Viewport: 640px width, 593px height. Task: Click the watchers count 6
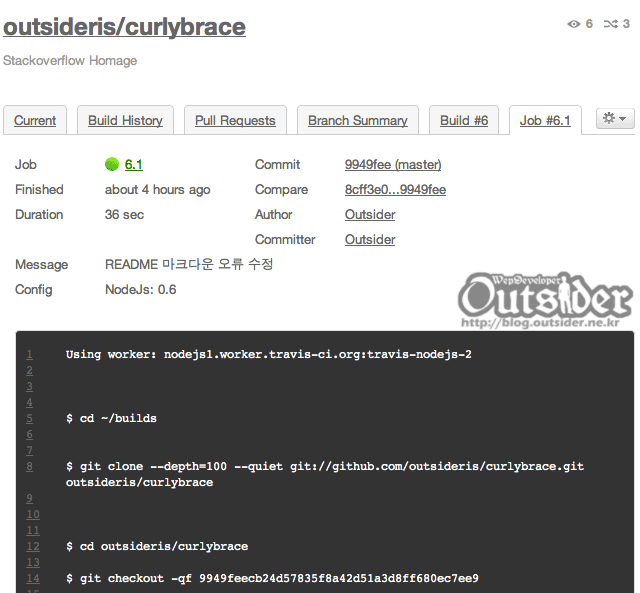[589, 24]
